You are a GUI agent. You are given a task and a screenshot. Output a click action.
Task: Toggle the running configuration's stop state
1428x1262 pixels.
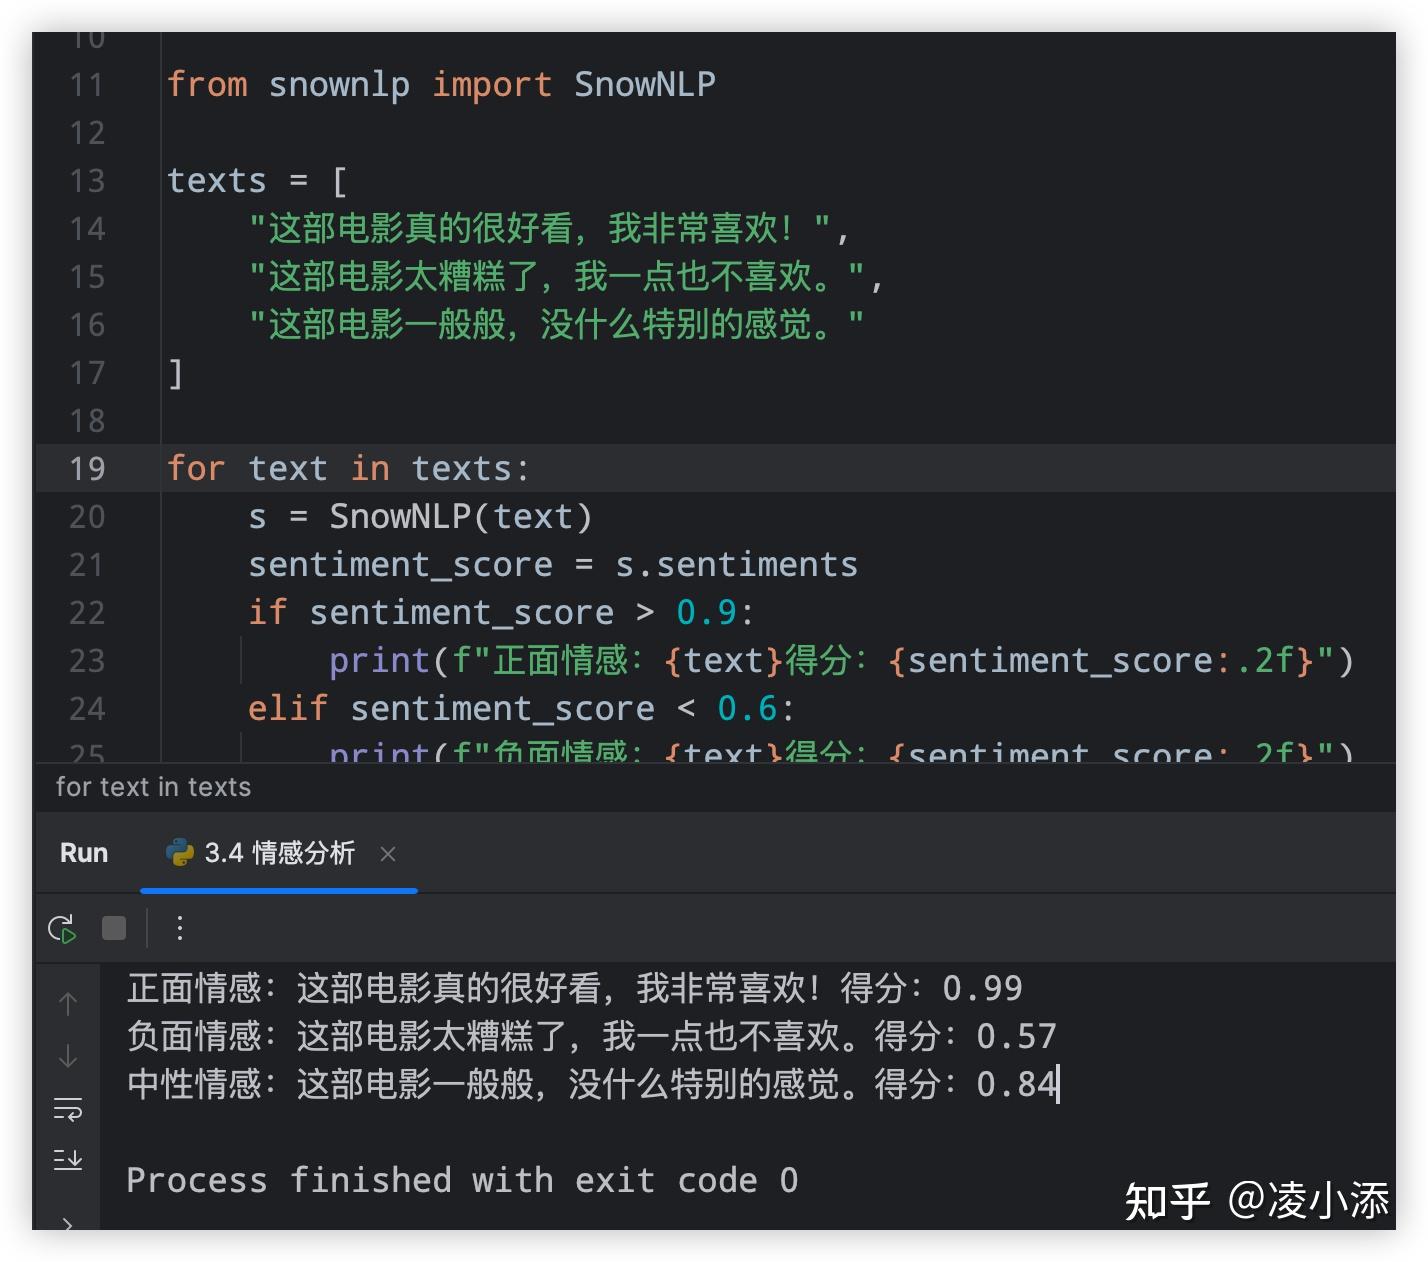[x=113, y=928]
